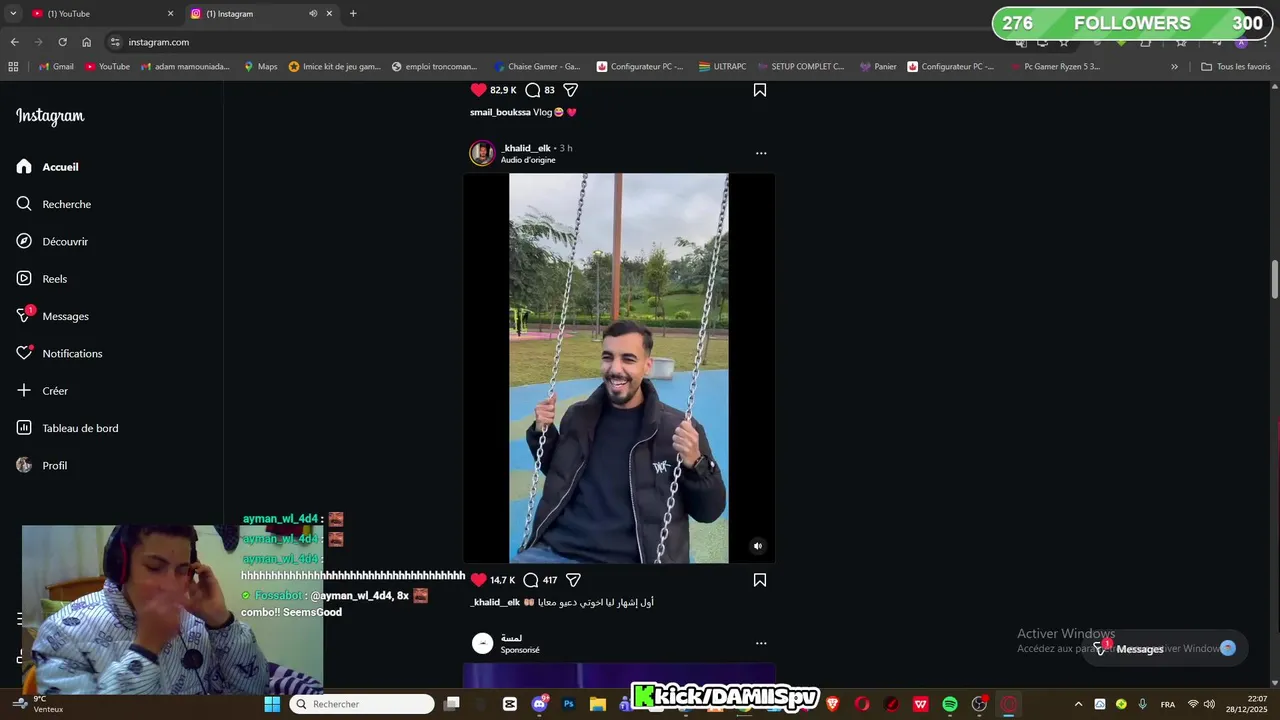The image size is (1280, 720).
Task: Open the Windows Start menu
Action: coord(272,704)
